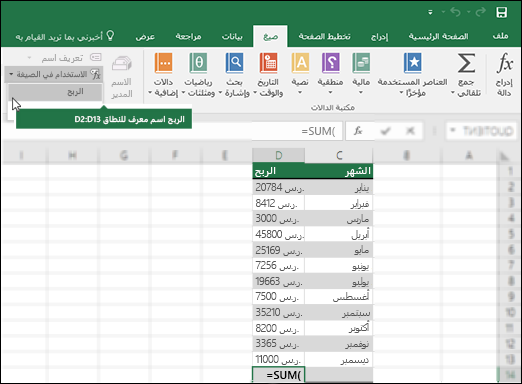Select the cell with 20784 ر.س.
The width and height of the screenshot is (522, 384).
pyautogui.click(x=279, y=187)
